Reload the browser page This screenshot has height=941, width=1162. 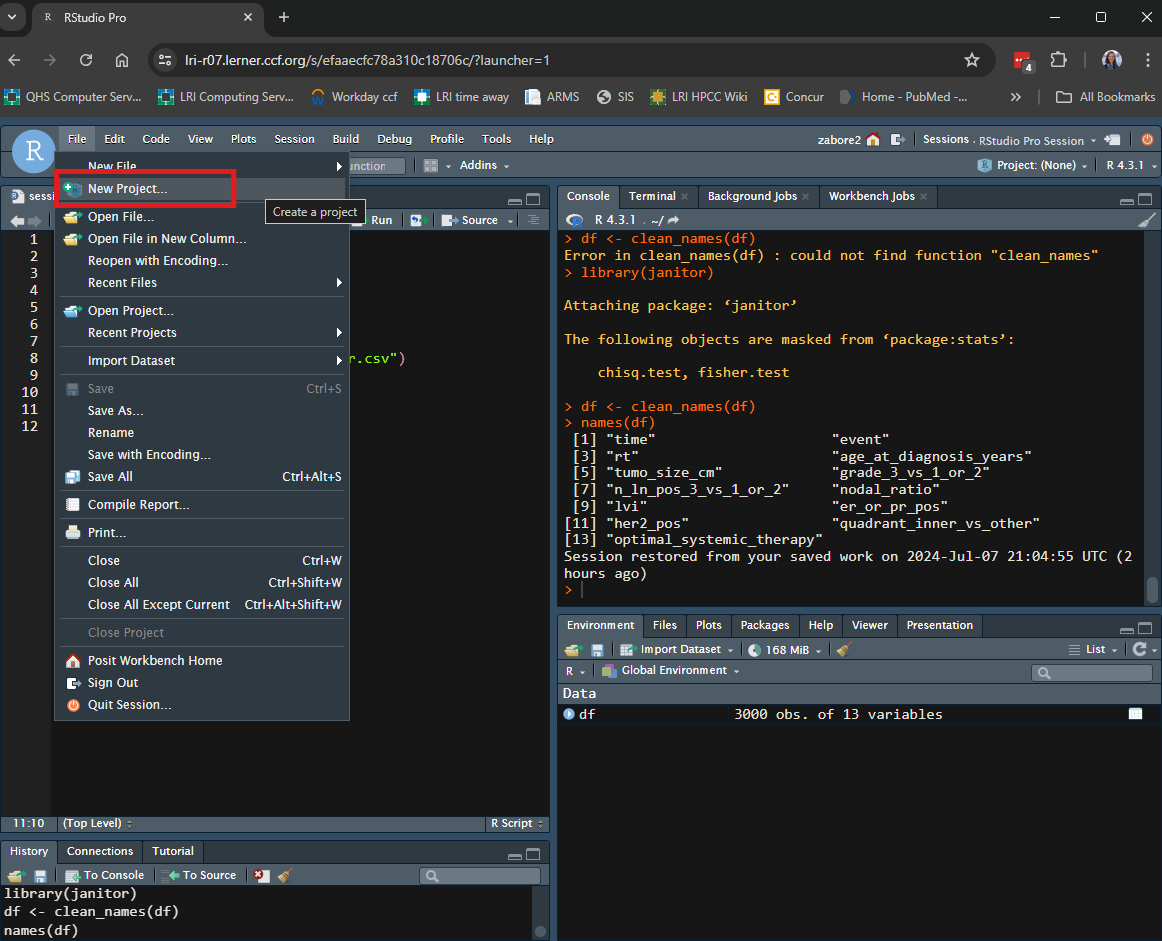pyautogui.click(x=86, y=60)
